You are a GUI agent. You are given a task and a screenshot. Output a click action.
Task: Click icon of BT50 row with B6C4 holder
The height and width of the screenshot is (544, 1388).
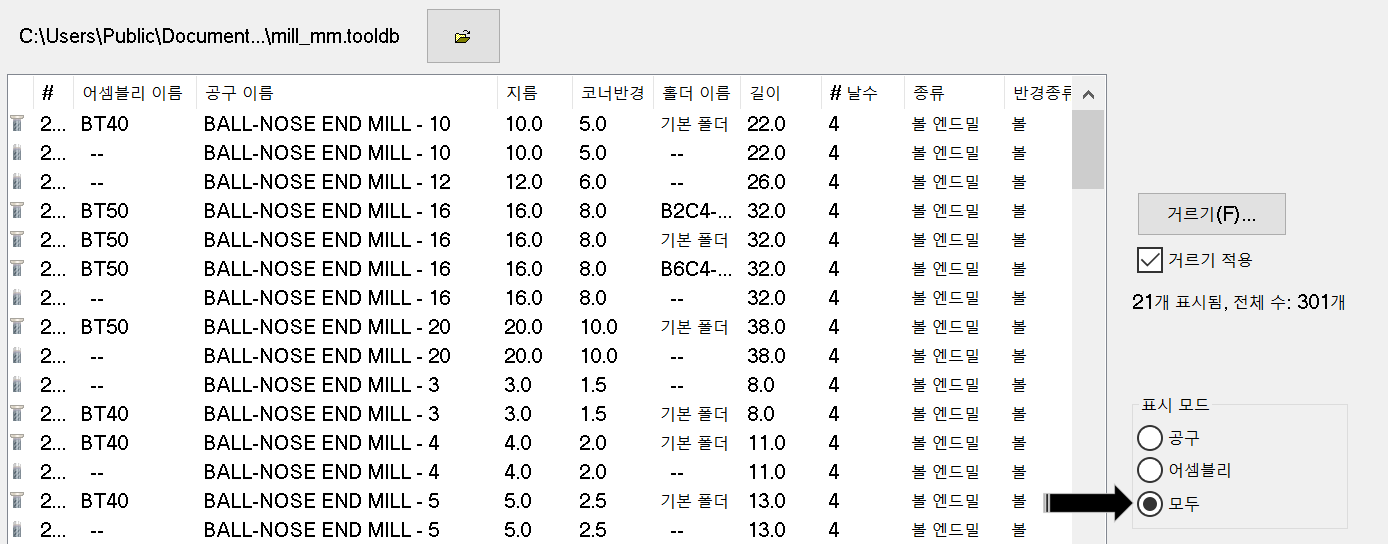(16, 269)
